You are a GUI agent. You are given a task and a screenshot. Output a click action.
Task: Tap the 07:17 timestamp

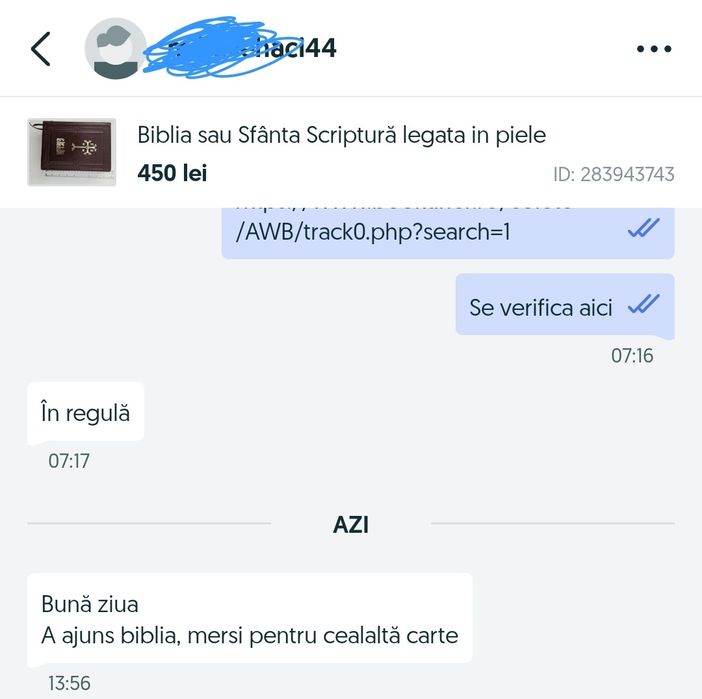[x=69, y=461]
